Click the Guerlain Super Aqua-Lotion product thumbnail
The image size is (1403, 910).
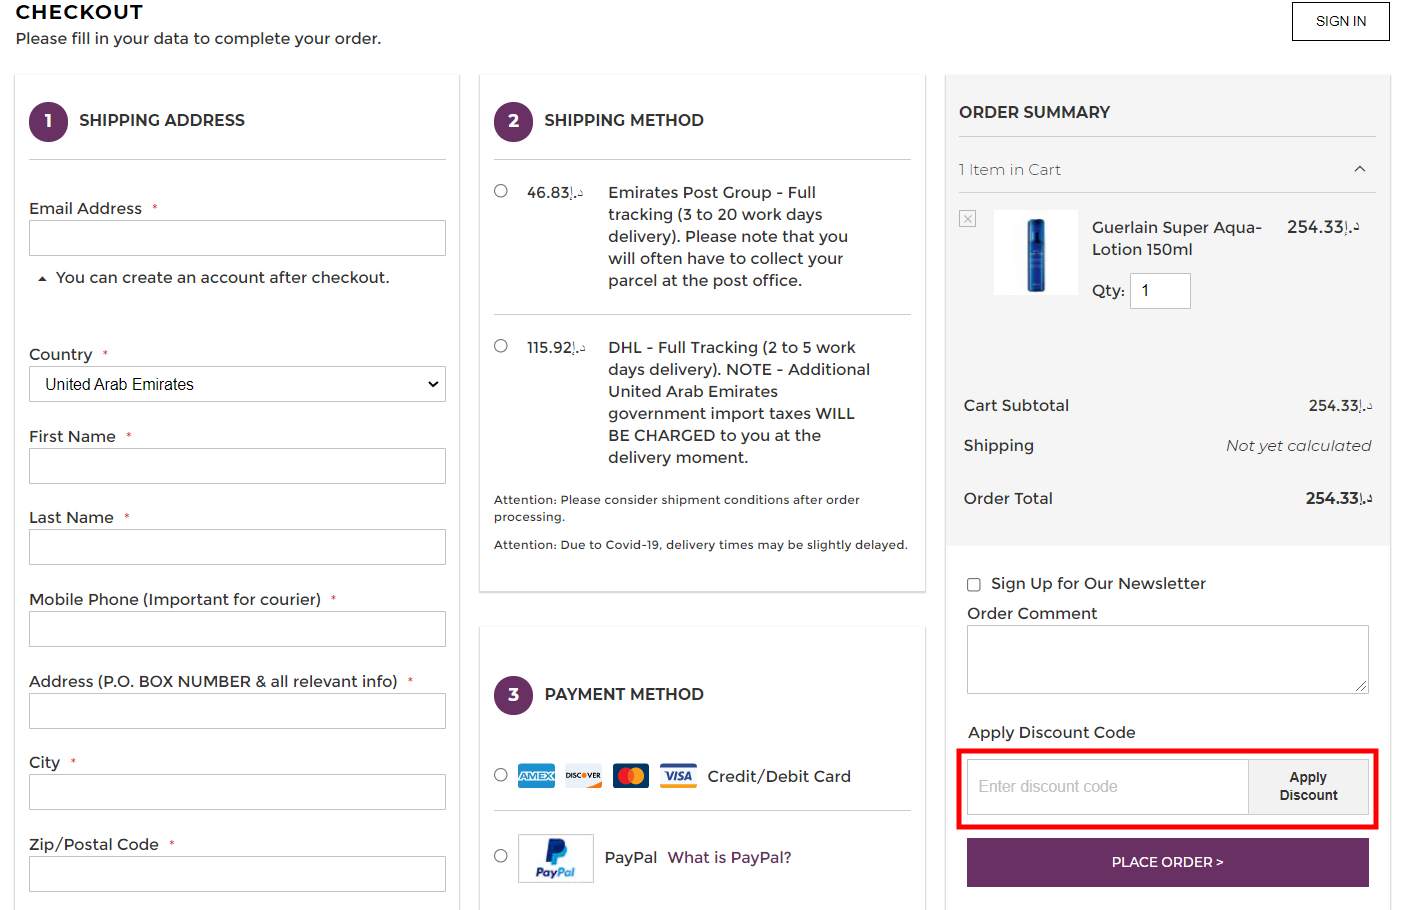pyautogui.click(x=1035, y=252)
